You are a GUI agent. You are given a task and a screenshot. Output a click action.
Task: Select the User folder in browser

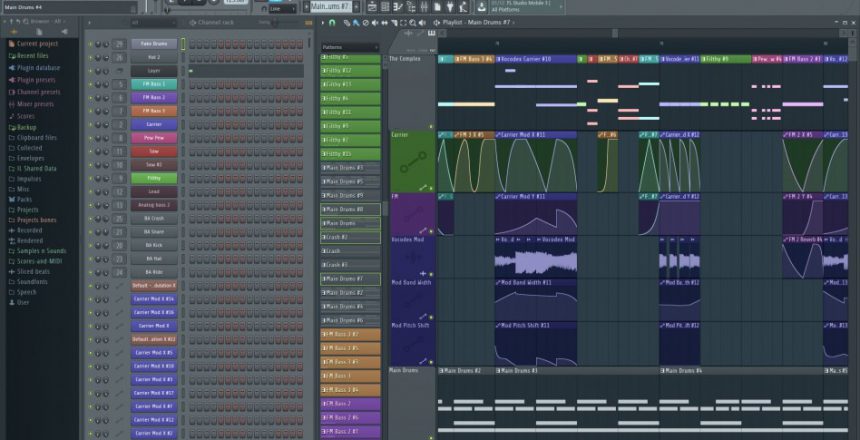coord(19,302)
